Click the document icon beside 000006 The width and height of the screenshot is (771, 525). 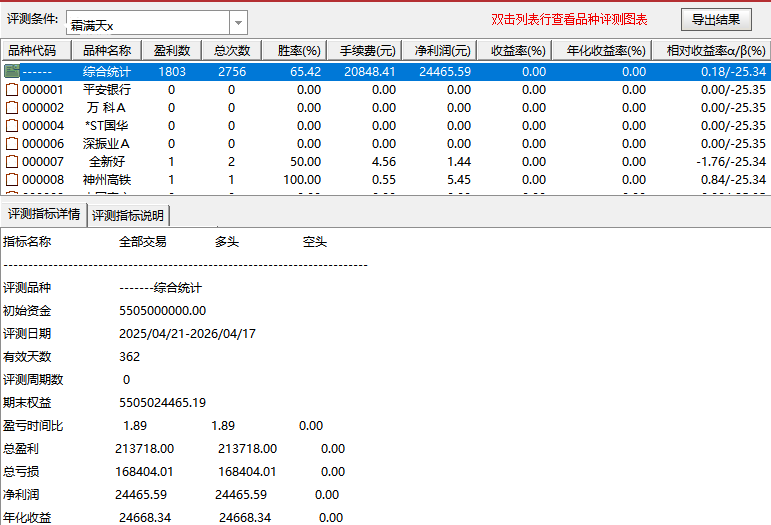pyautogui.click(x=12, y=144)
